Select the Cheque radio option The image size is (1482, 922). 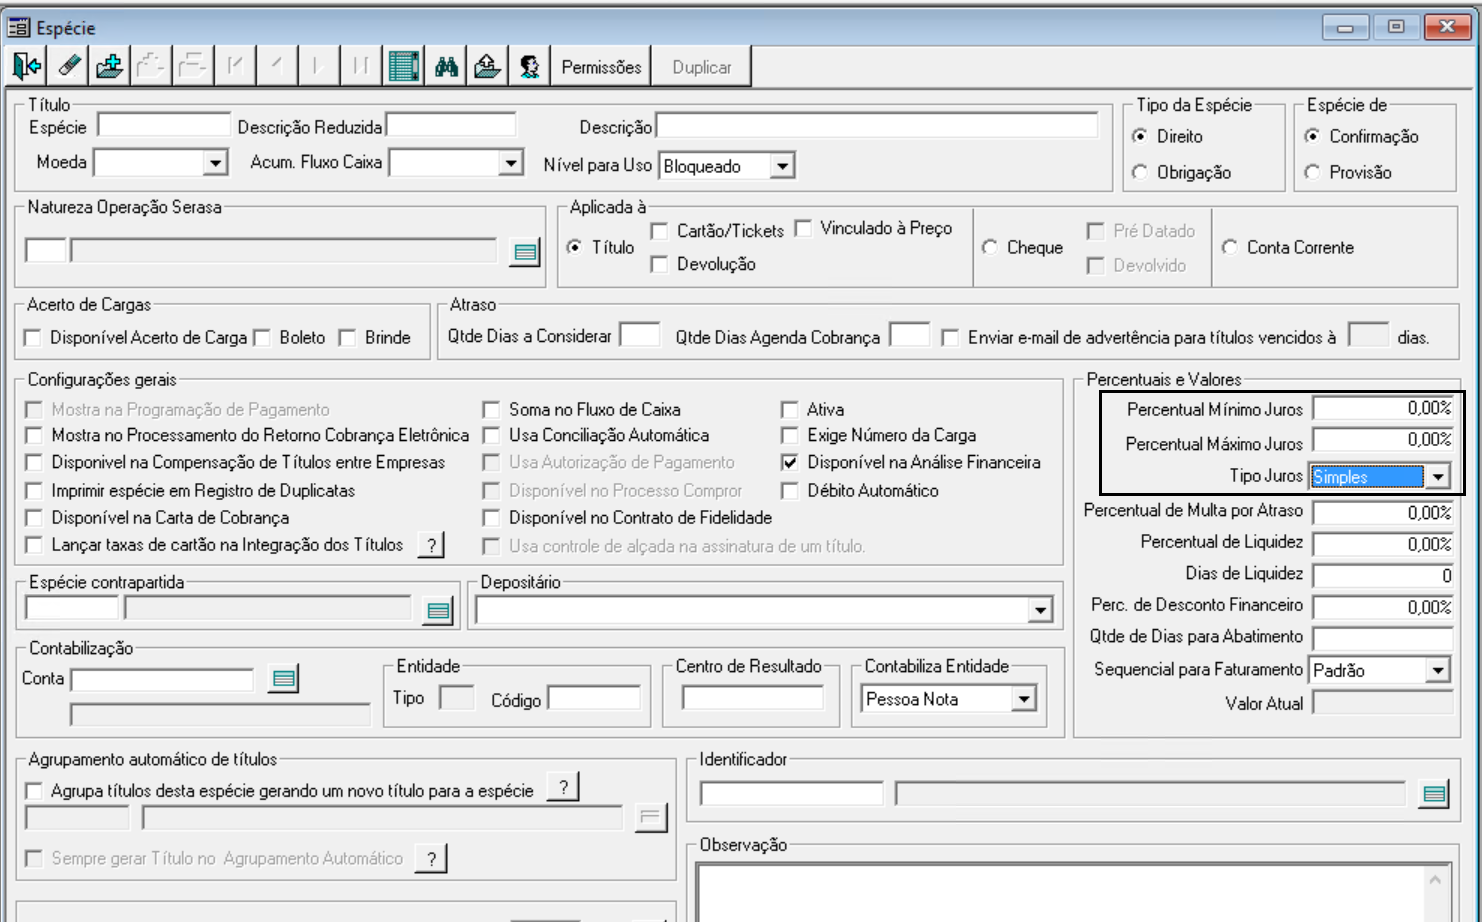click(990, 247)
